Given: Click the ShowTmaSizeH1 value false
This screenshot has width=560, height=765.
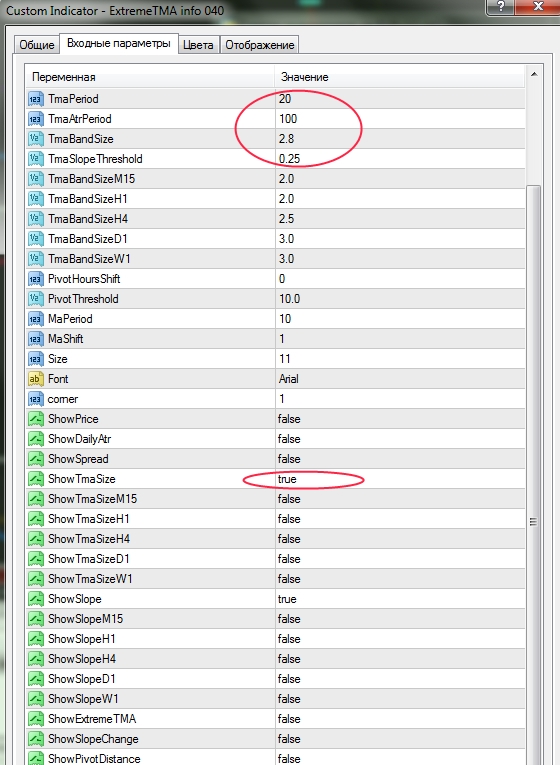Looking at the screenshot, I should tap(289, 519).
